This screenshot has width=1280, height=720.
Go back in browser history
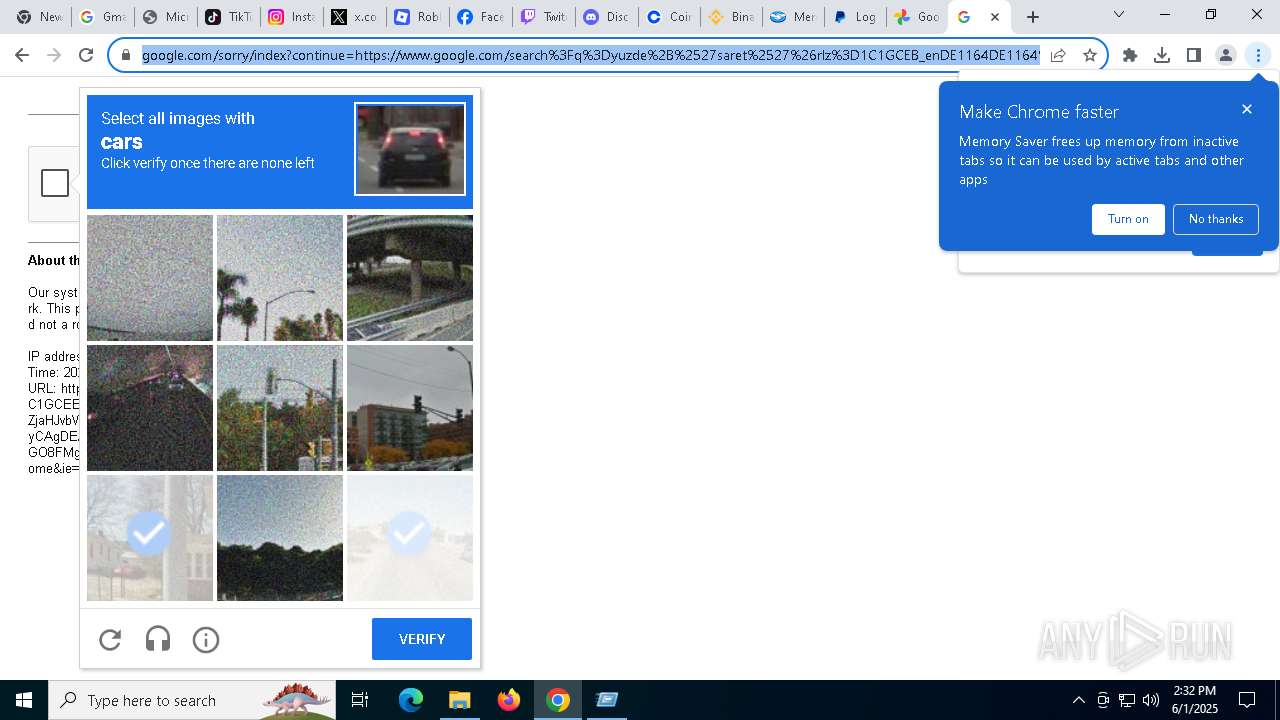(22, 55)
